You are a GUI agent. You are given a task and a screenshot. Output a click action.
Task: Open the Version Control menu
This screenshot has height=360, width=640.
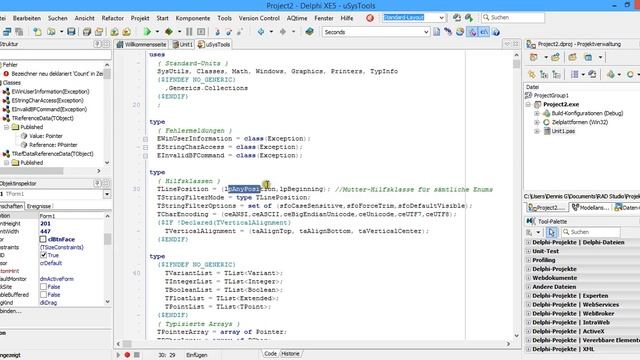(x=259, y=18)
